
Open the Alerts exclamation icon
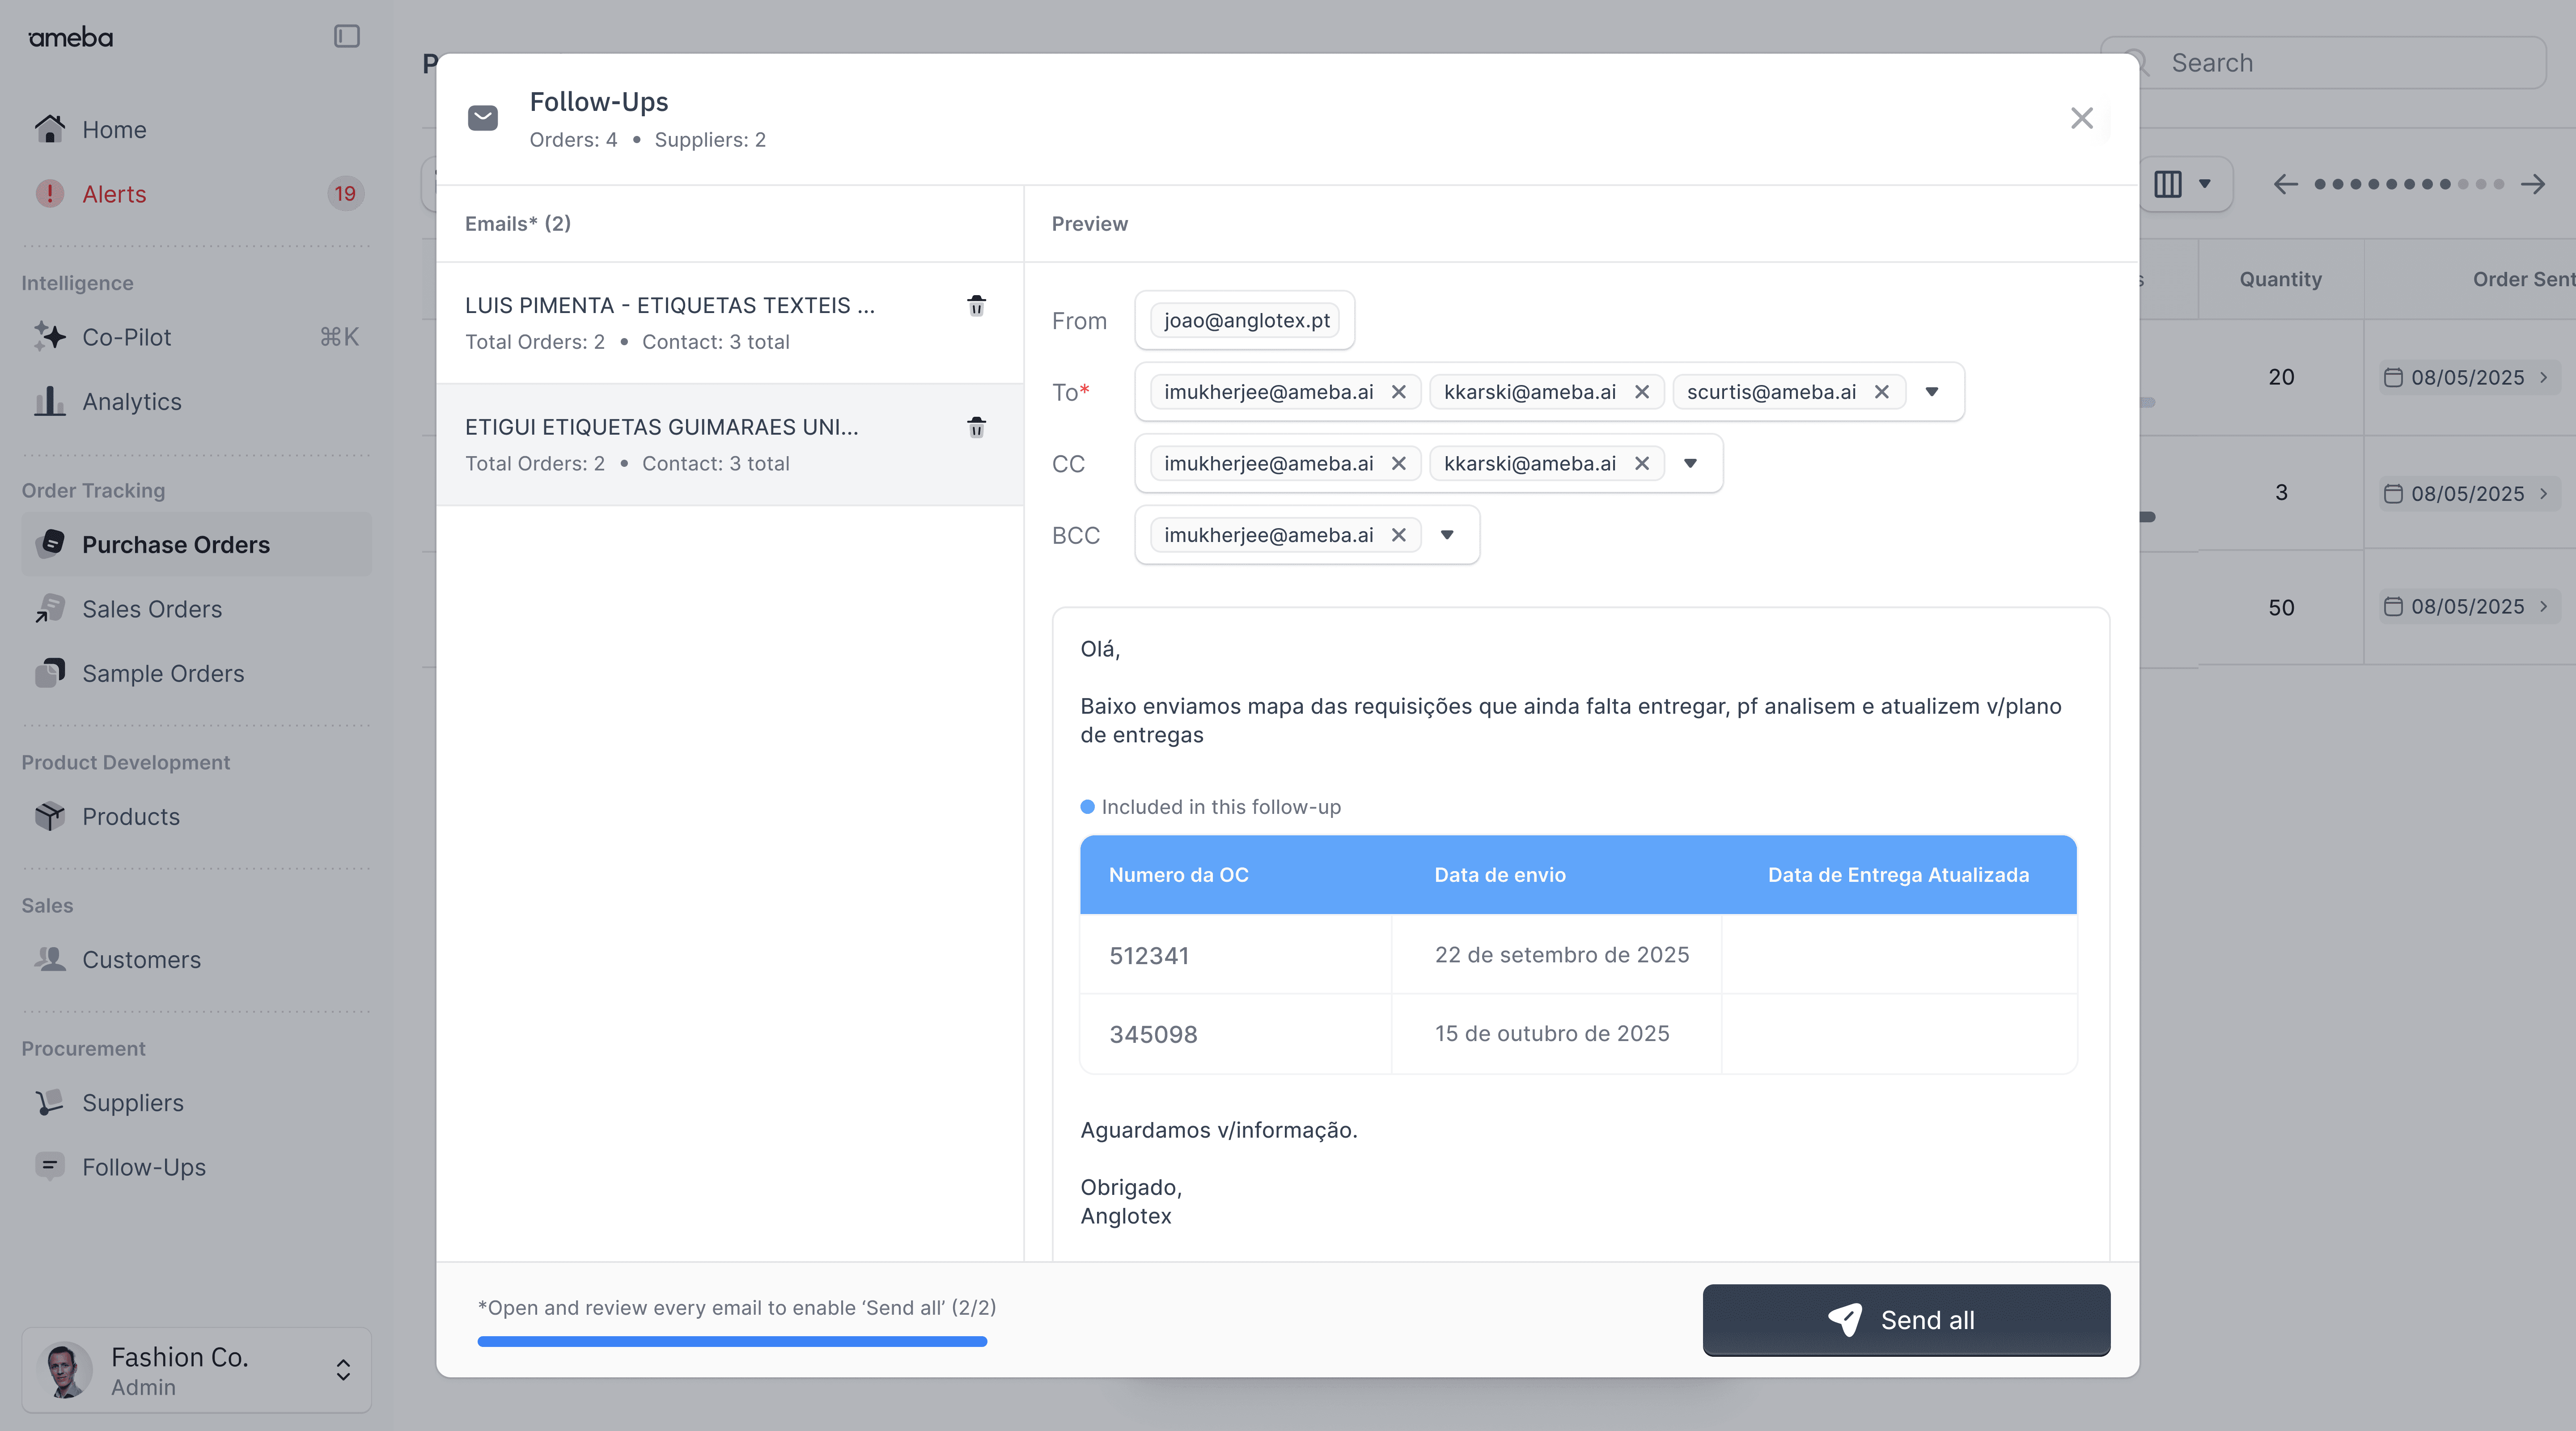tap(50, 194)
